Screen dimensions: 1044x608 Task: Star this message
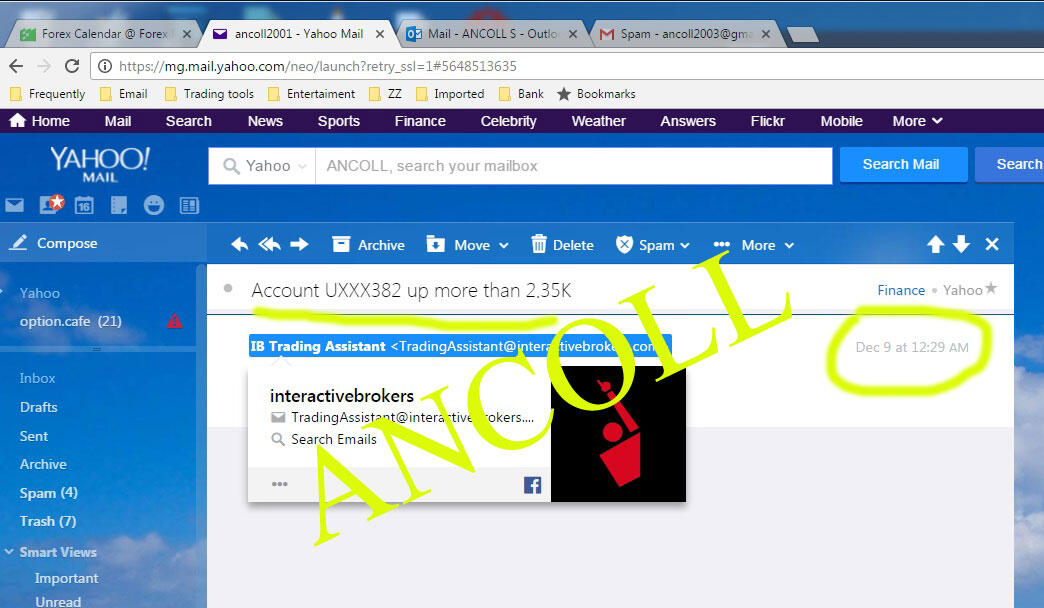[991, 288]
